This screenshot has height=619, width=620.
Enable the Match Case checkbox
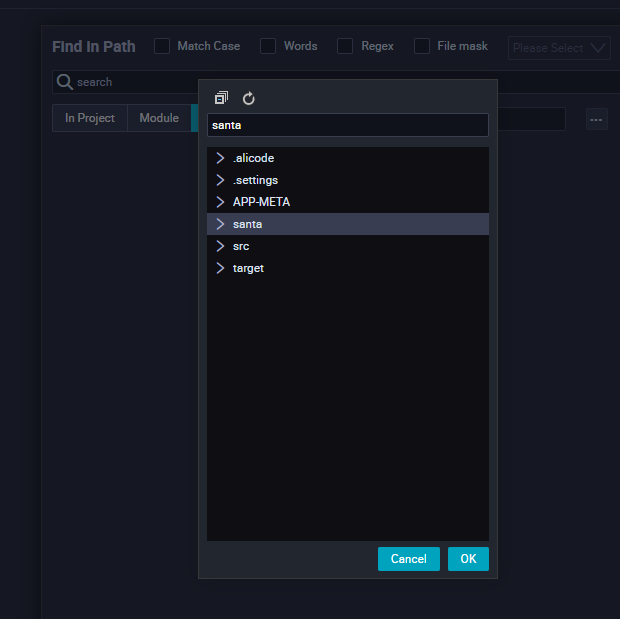point(162,46)
